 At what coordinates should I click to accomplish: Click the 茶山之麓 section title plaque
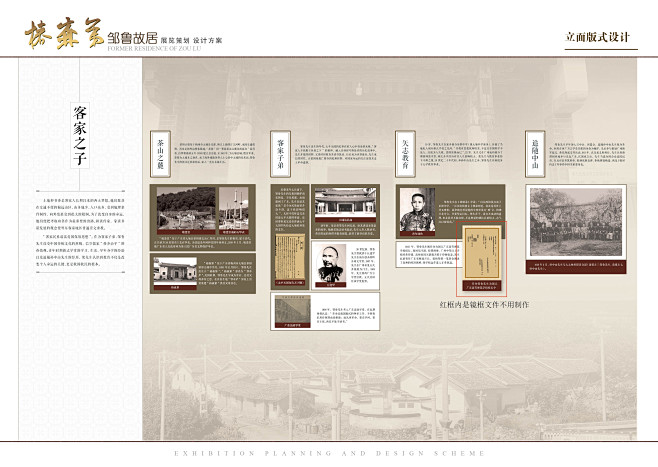tap(159, 152)
